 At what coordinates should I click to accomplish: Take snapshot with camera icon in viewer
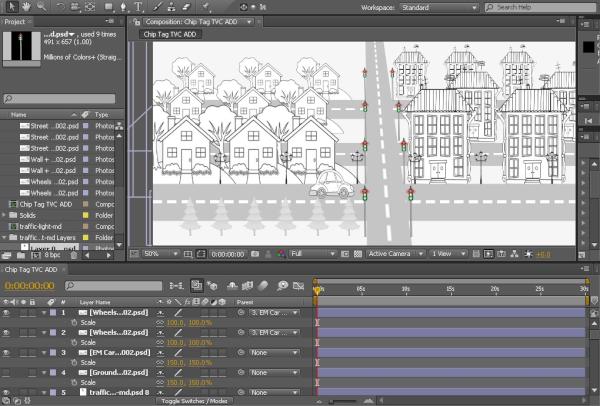[x=255, y=254]
